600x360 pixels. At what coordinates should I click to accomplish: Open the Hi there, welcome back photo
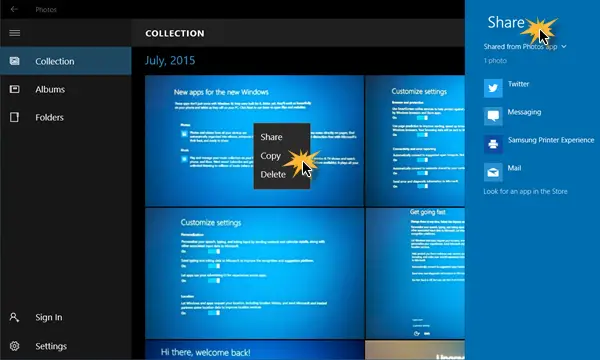254,350
